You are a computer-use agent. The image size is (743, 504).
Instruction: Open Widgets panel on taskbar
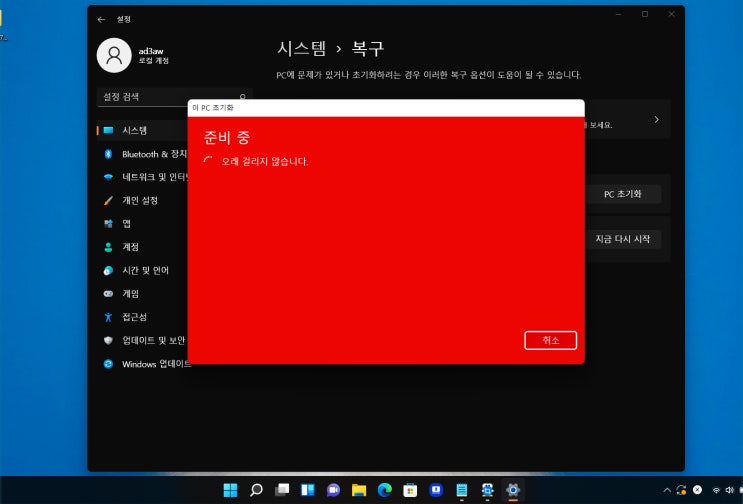pos(308,490)
